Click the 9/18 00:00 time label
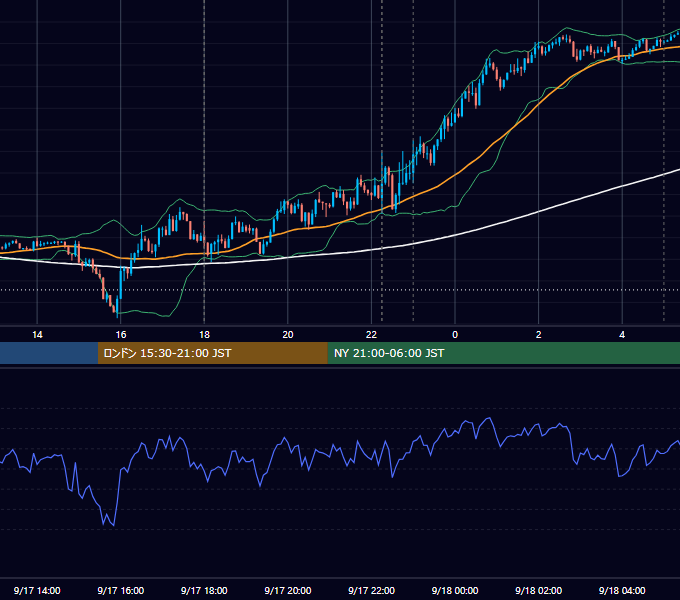This screenshot has width=680, height=600. point(455,590)
